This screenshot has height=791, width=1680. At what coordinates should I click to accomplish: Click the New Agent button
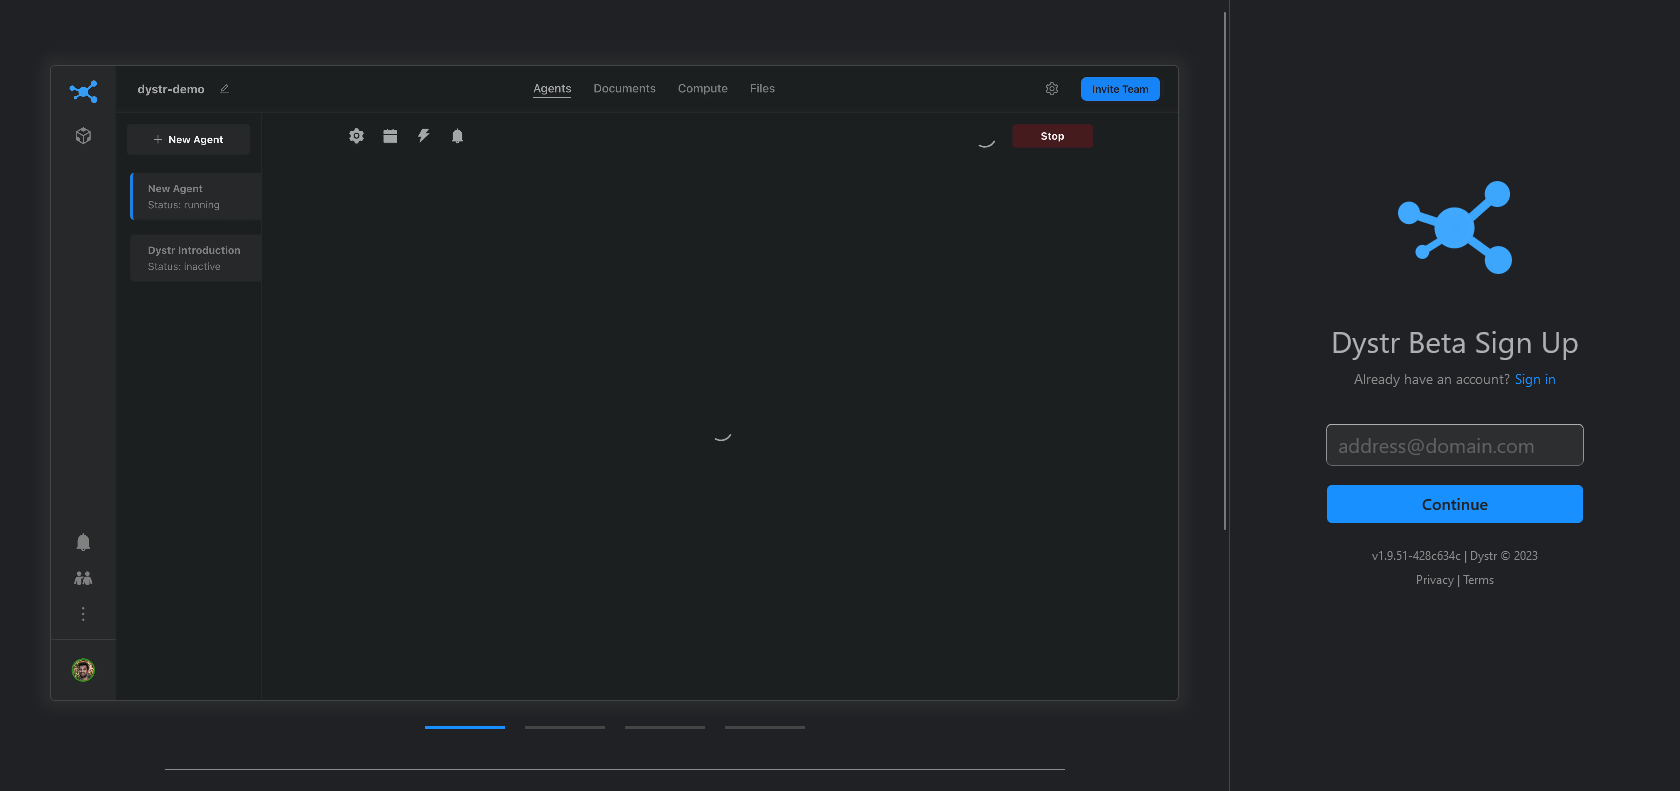[189, 140]
